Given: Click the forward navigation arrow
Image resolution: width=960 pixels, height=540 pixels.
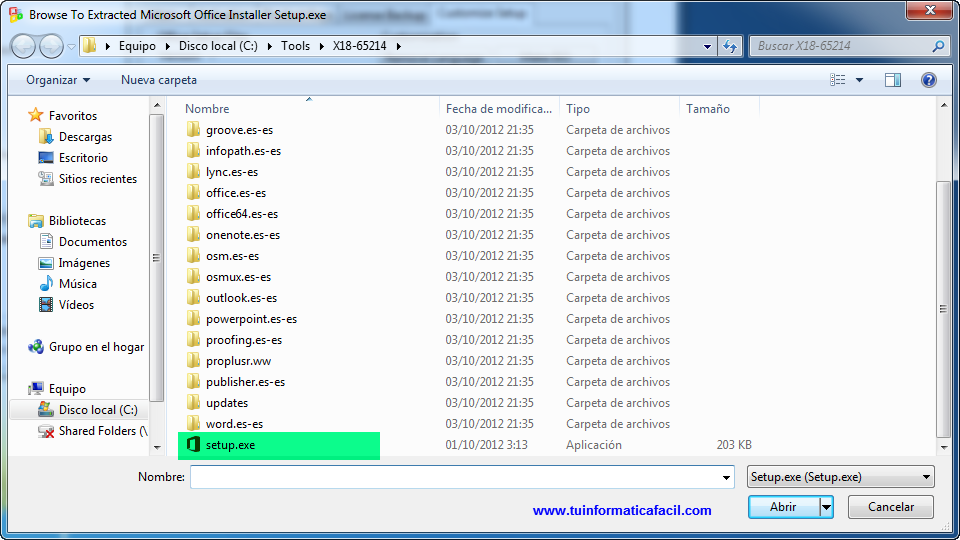Looking at the screenshot, I should click(51, 46).
